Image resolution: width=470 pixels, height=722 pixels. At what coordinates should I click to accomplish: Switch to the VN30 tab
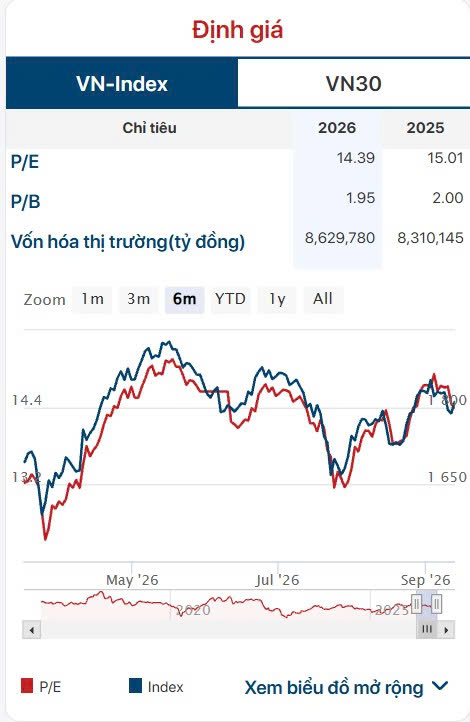[x=354, y=83]
